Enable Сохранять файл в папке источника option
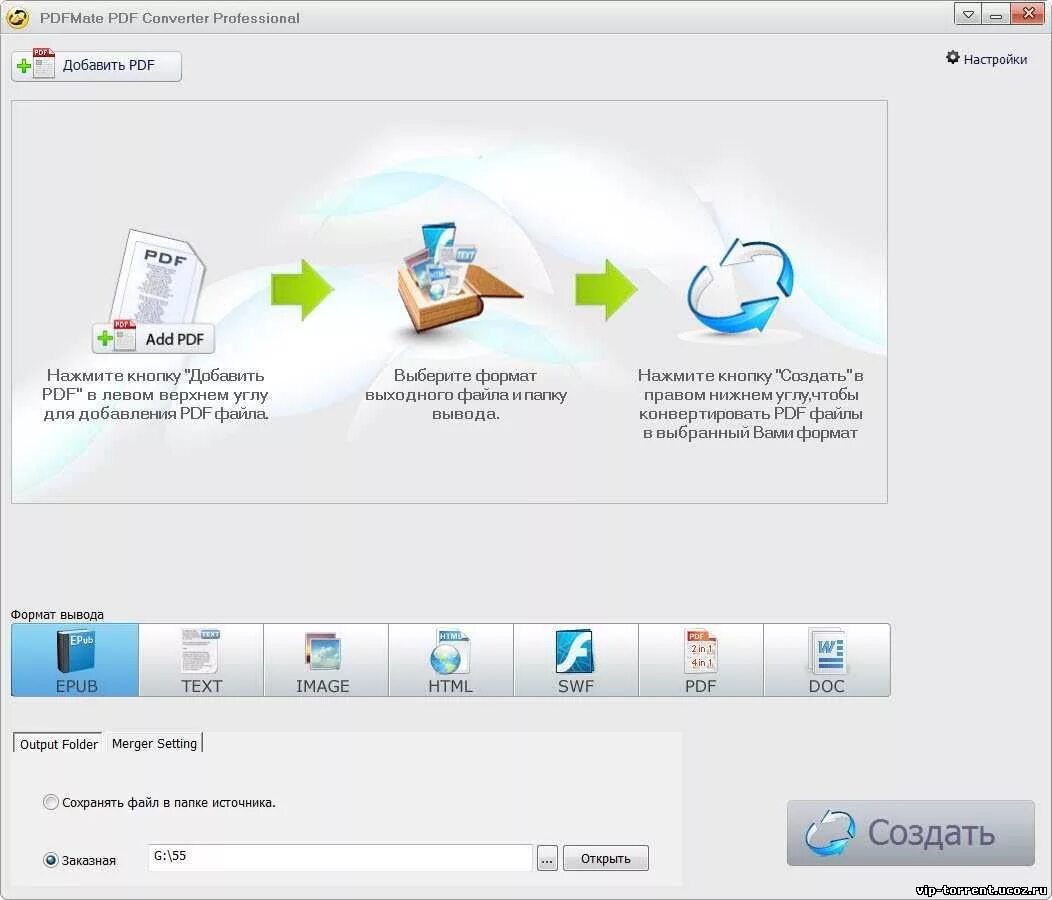1052x900 pixels. click(50, 802)
